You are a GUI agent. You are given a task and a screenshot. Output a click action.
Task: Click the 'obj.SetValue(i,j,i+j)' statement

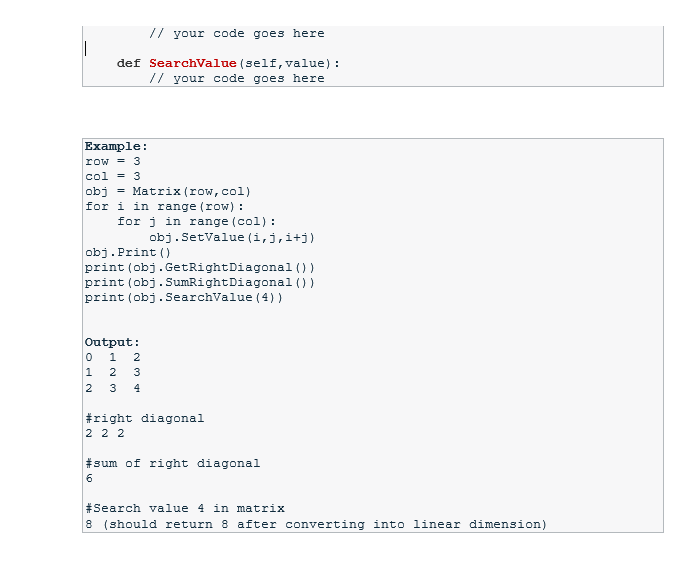232,237
